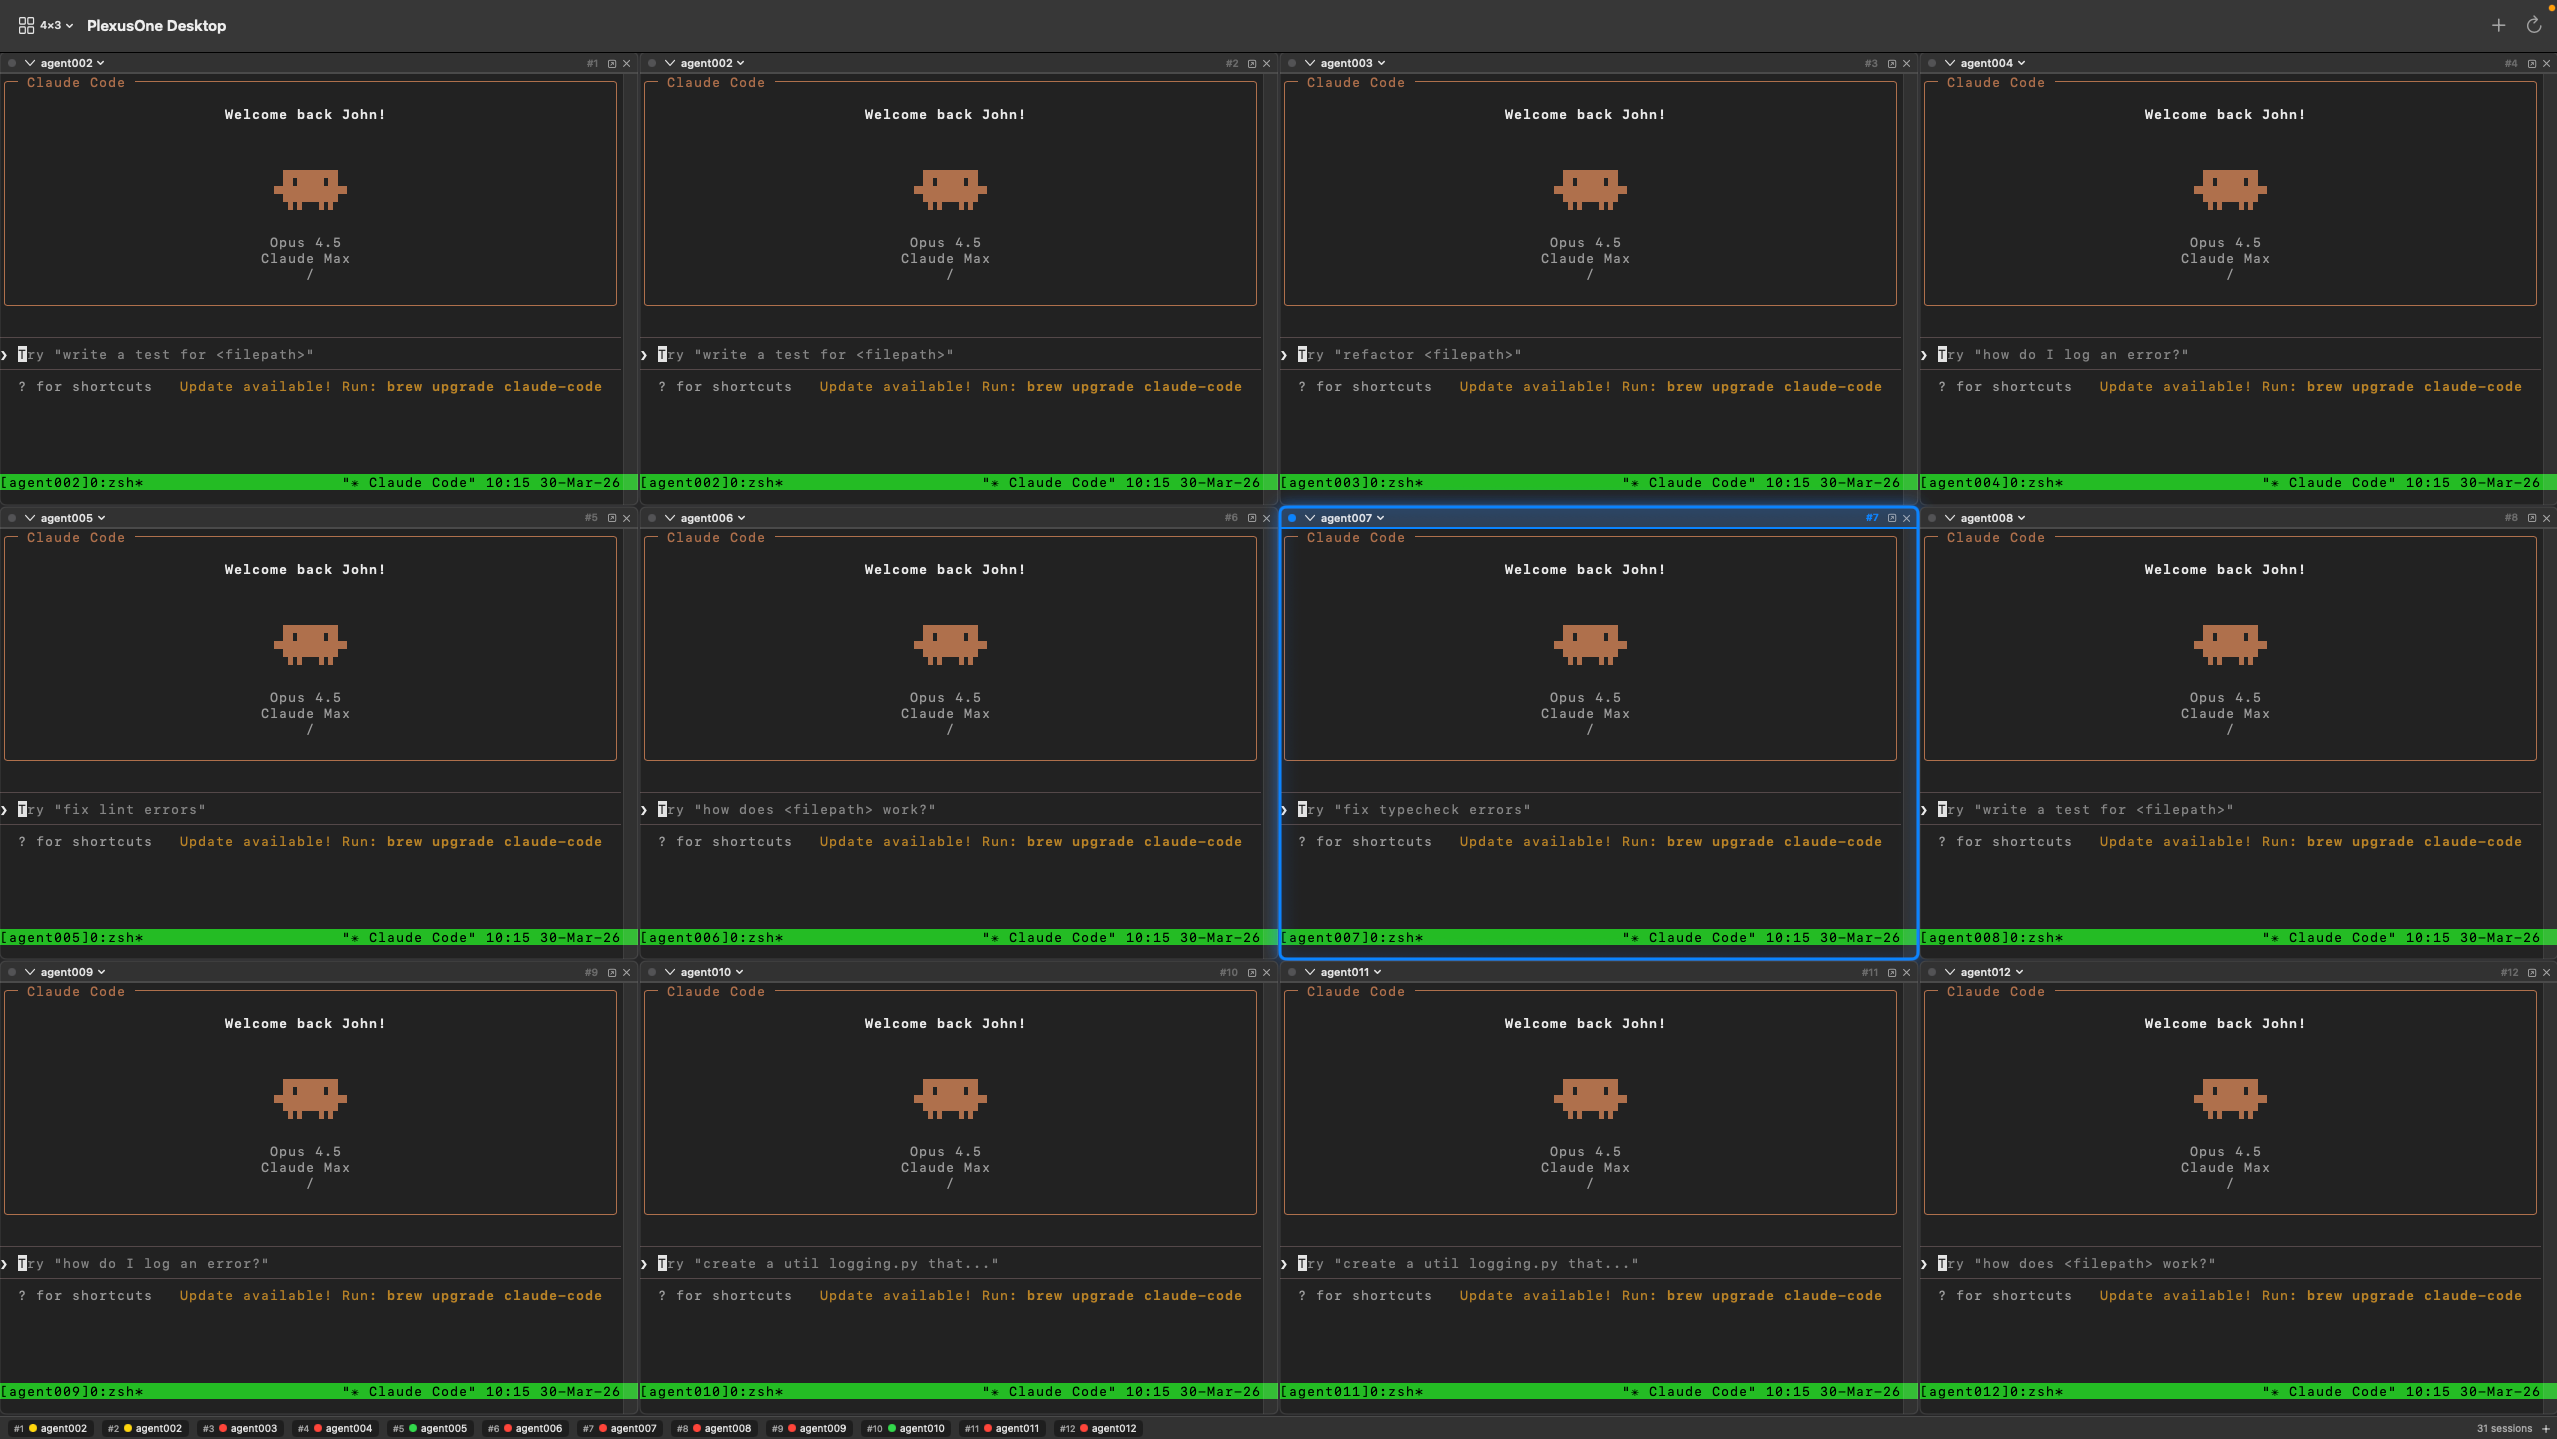Image resolution: width=2557 pixels, height=1439 pixels.
Task: Toggle the blue status dot on agent007
Action: 1292,518
